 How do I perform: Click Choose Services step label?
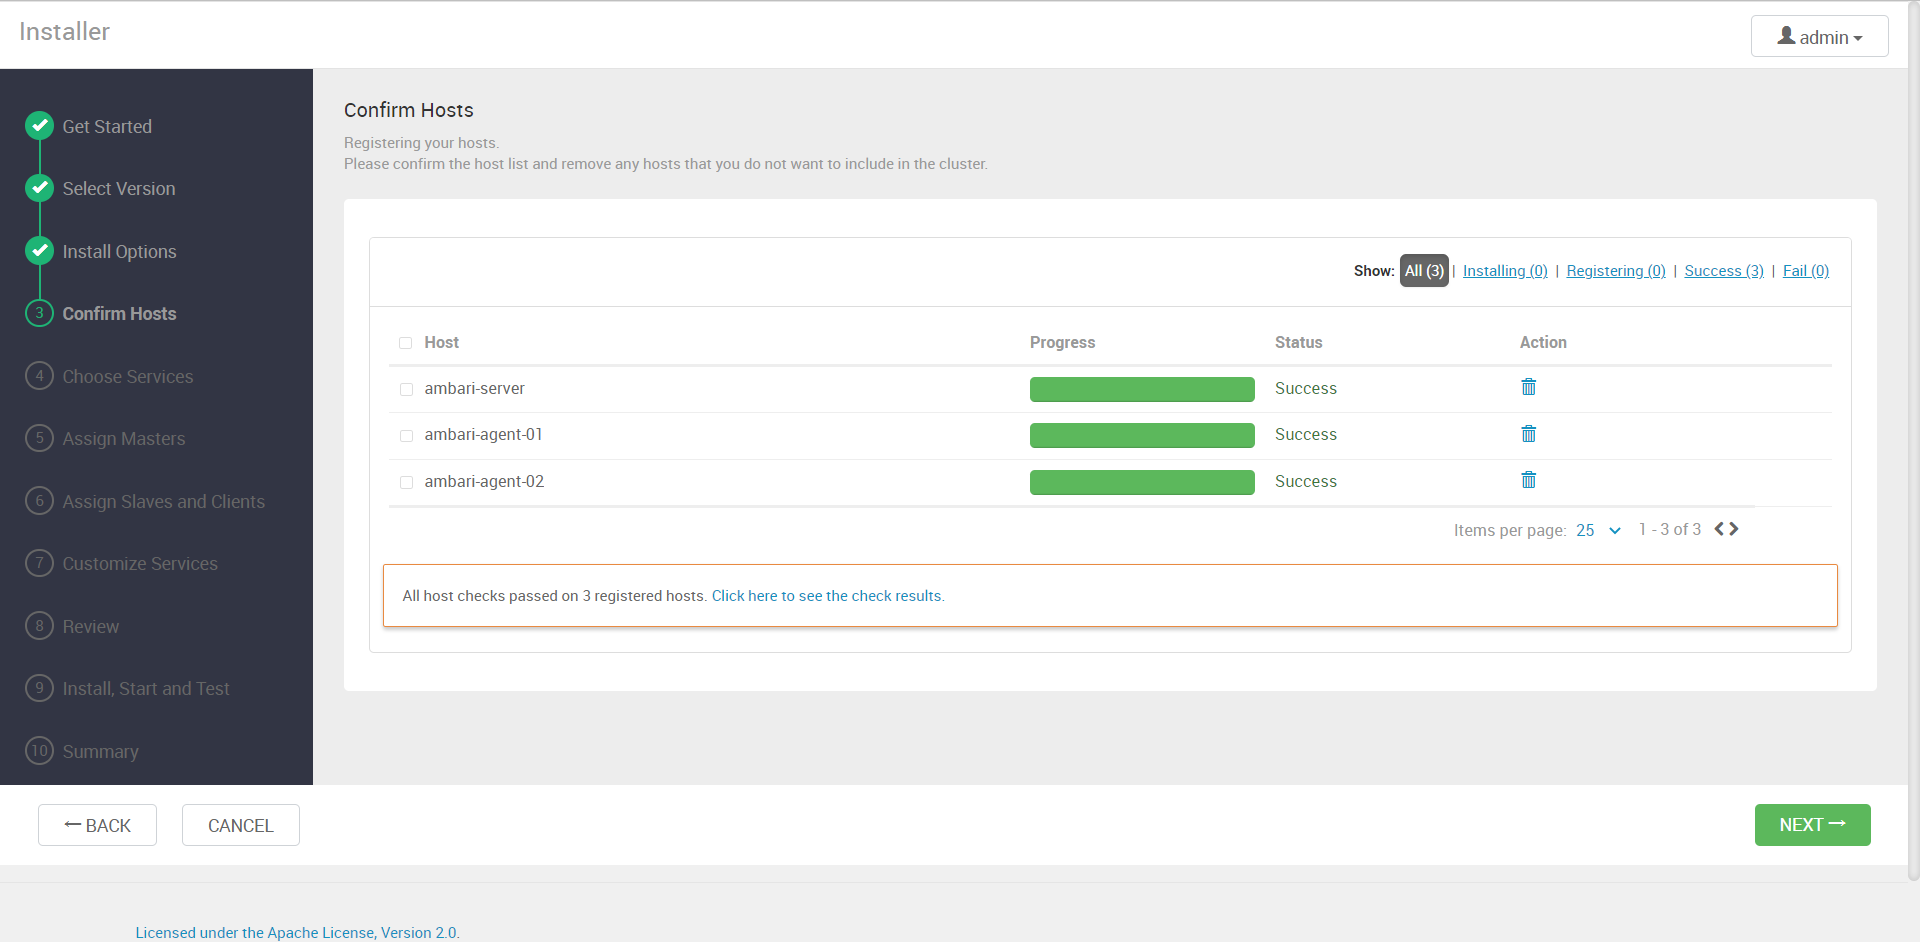[128, 376]
